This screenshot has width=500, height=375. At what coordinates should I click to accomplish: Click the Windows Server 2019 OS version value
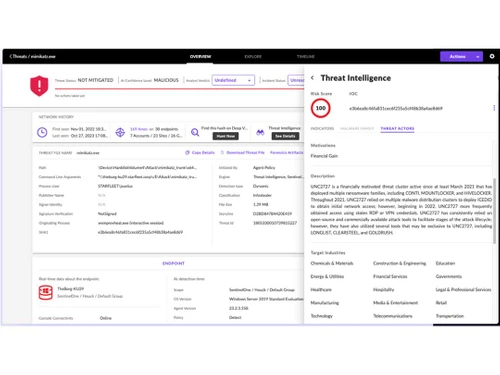click(266, 299)
